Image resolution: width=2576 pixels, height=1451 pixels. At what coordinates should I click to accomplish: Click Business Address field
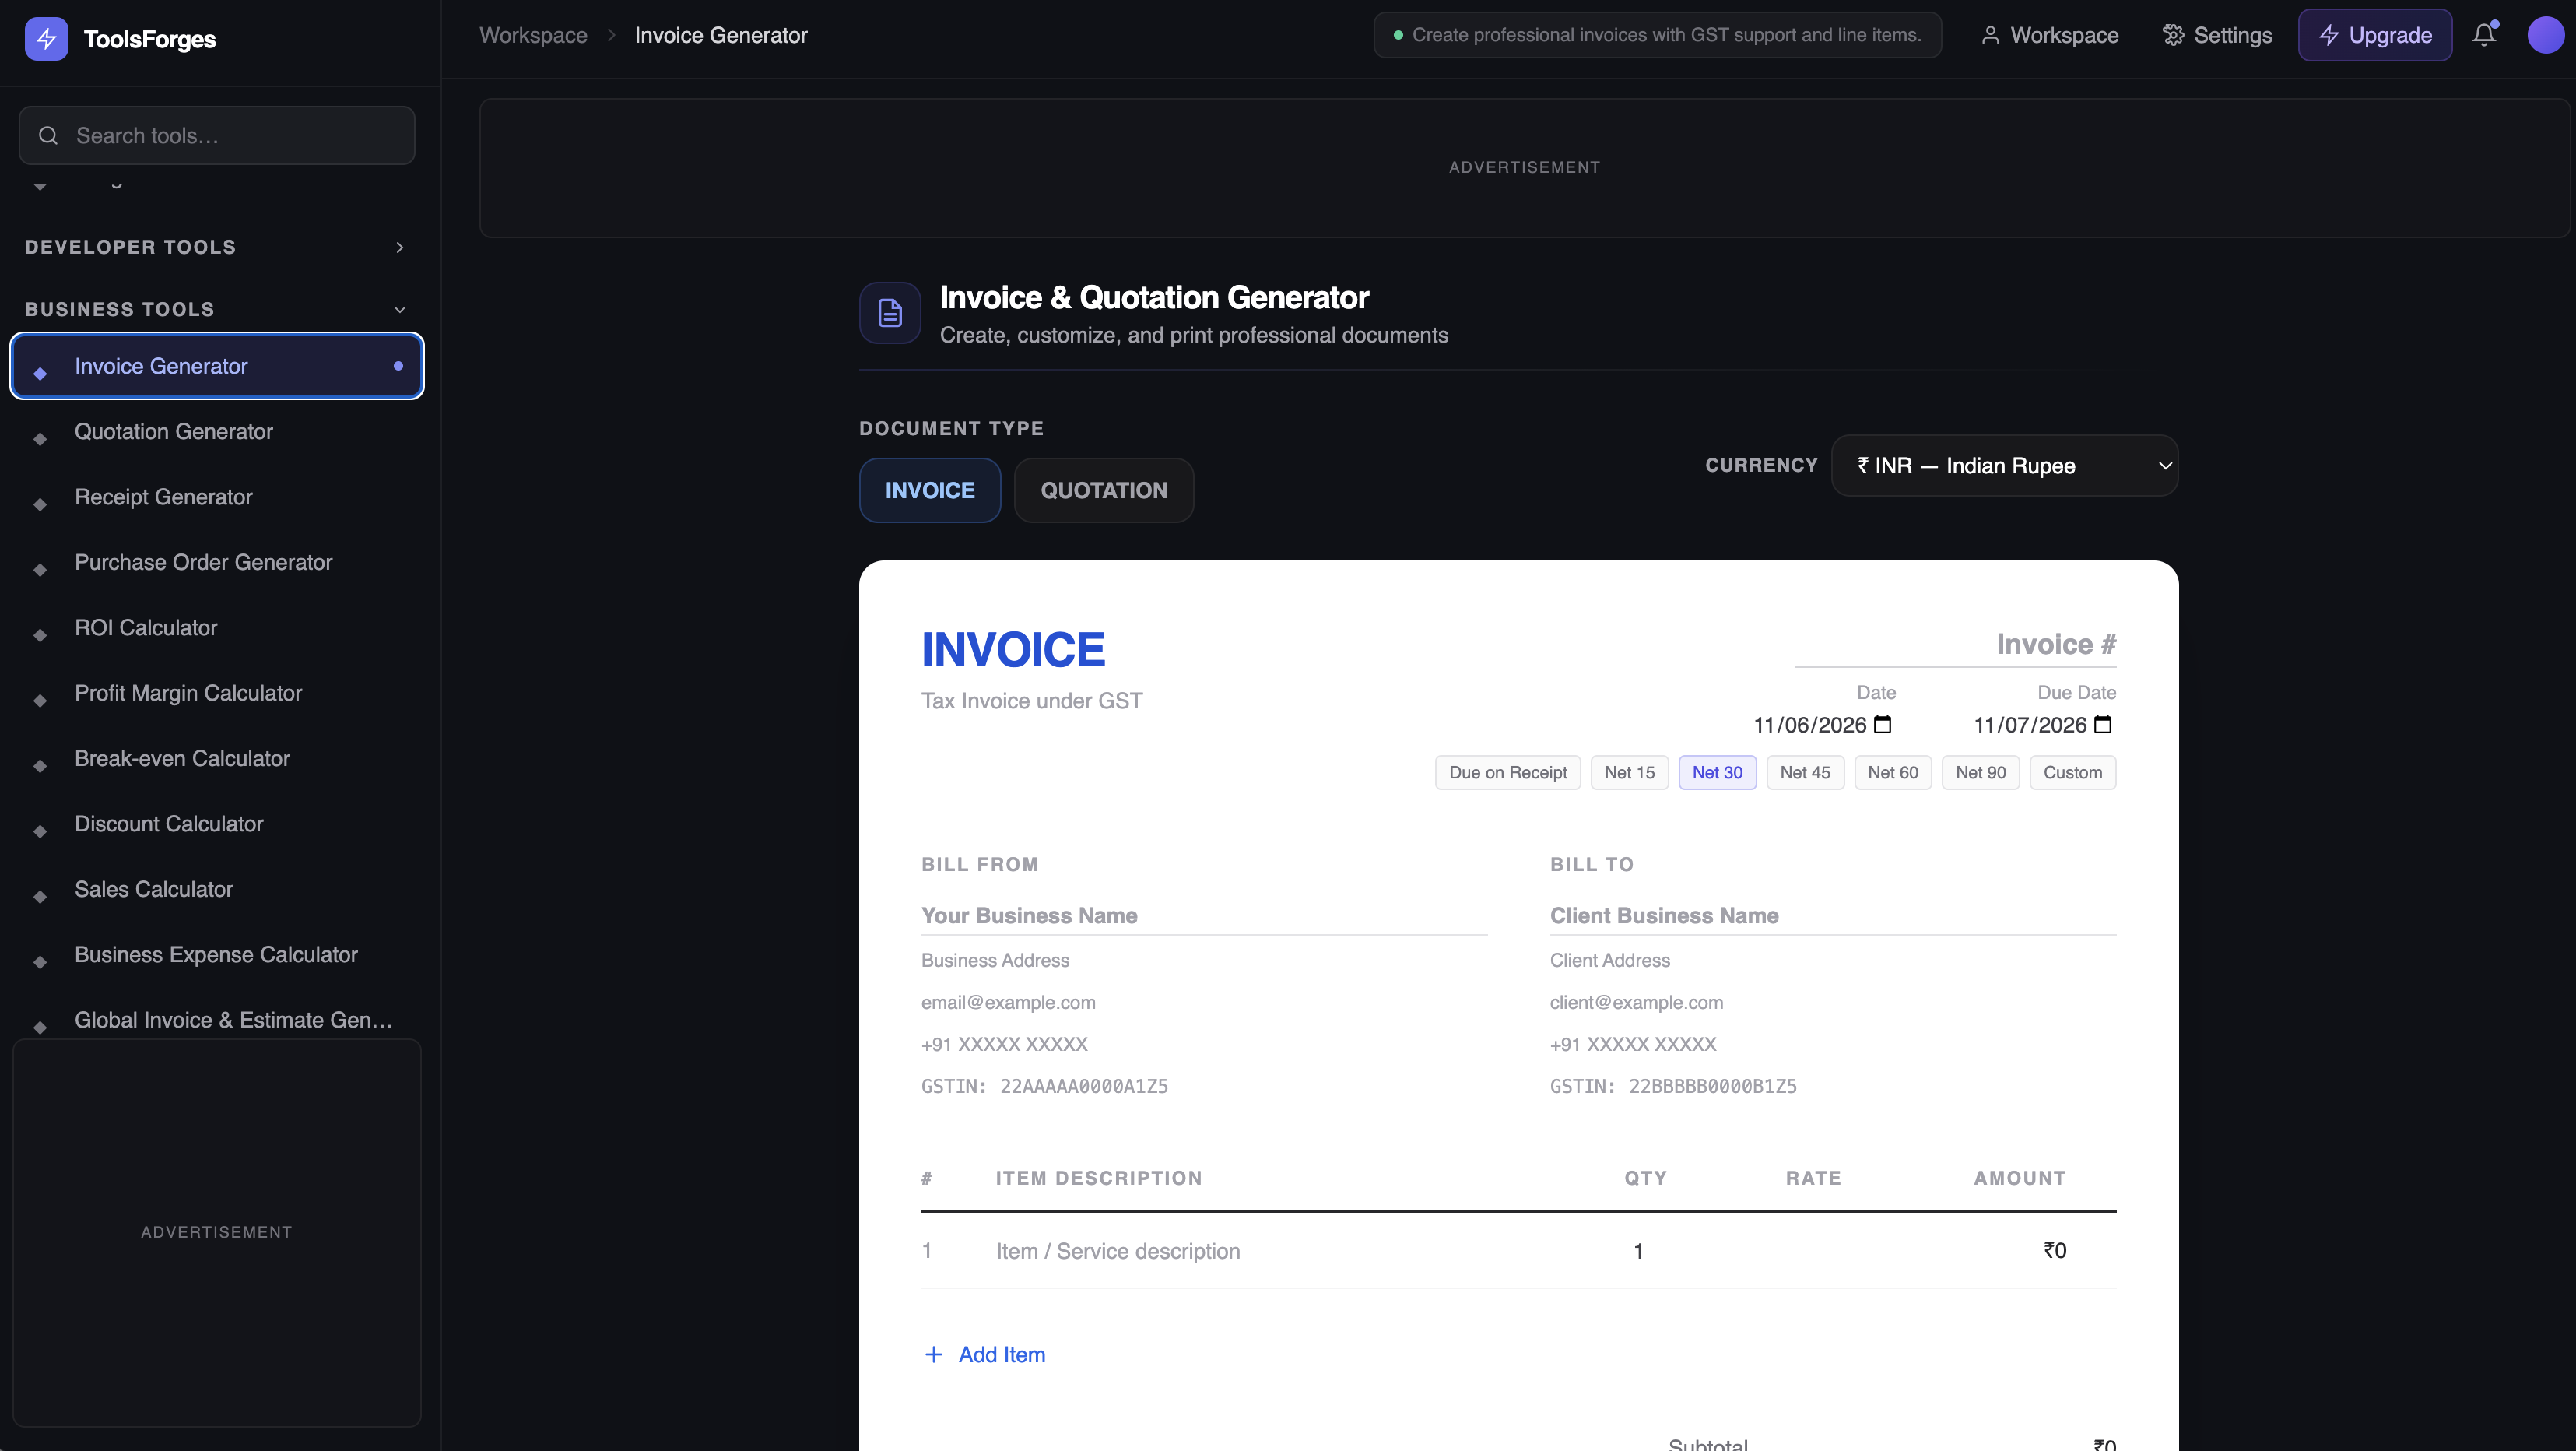click(1204, 960)
